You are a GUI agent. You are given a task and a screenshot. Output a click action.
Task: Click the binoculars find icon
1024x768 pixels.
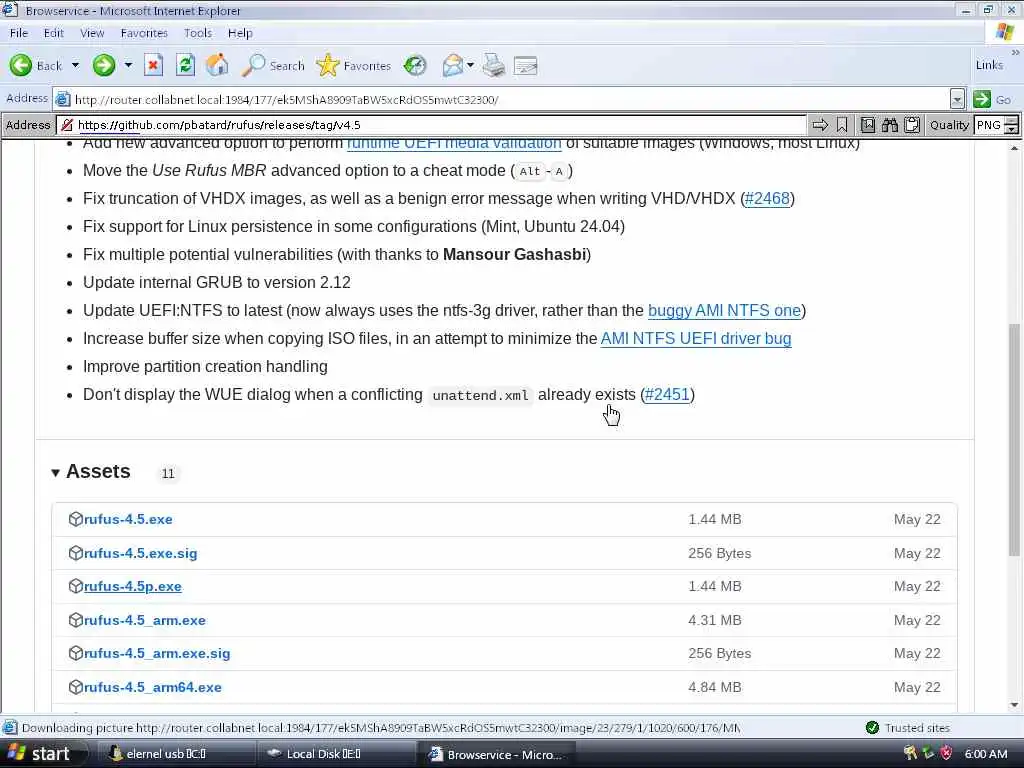pos(889,125)
